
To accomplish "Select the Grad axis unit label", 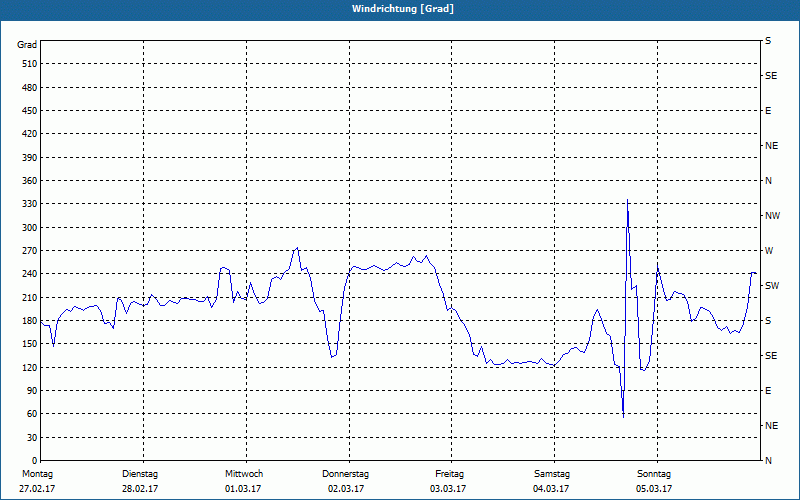I will click(27, 45).
